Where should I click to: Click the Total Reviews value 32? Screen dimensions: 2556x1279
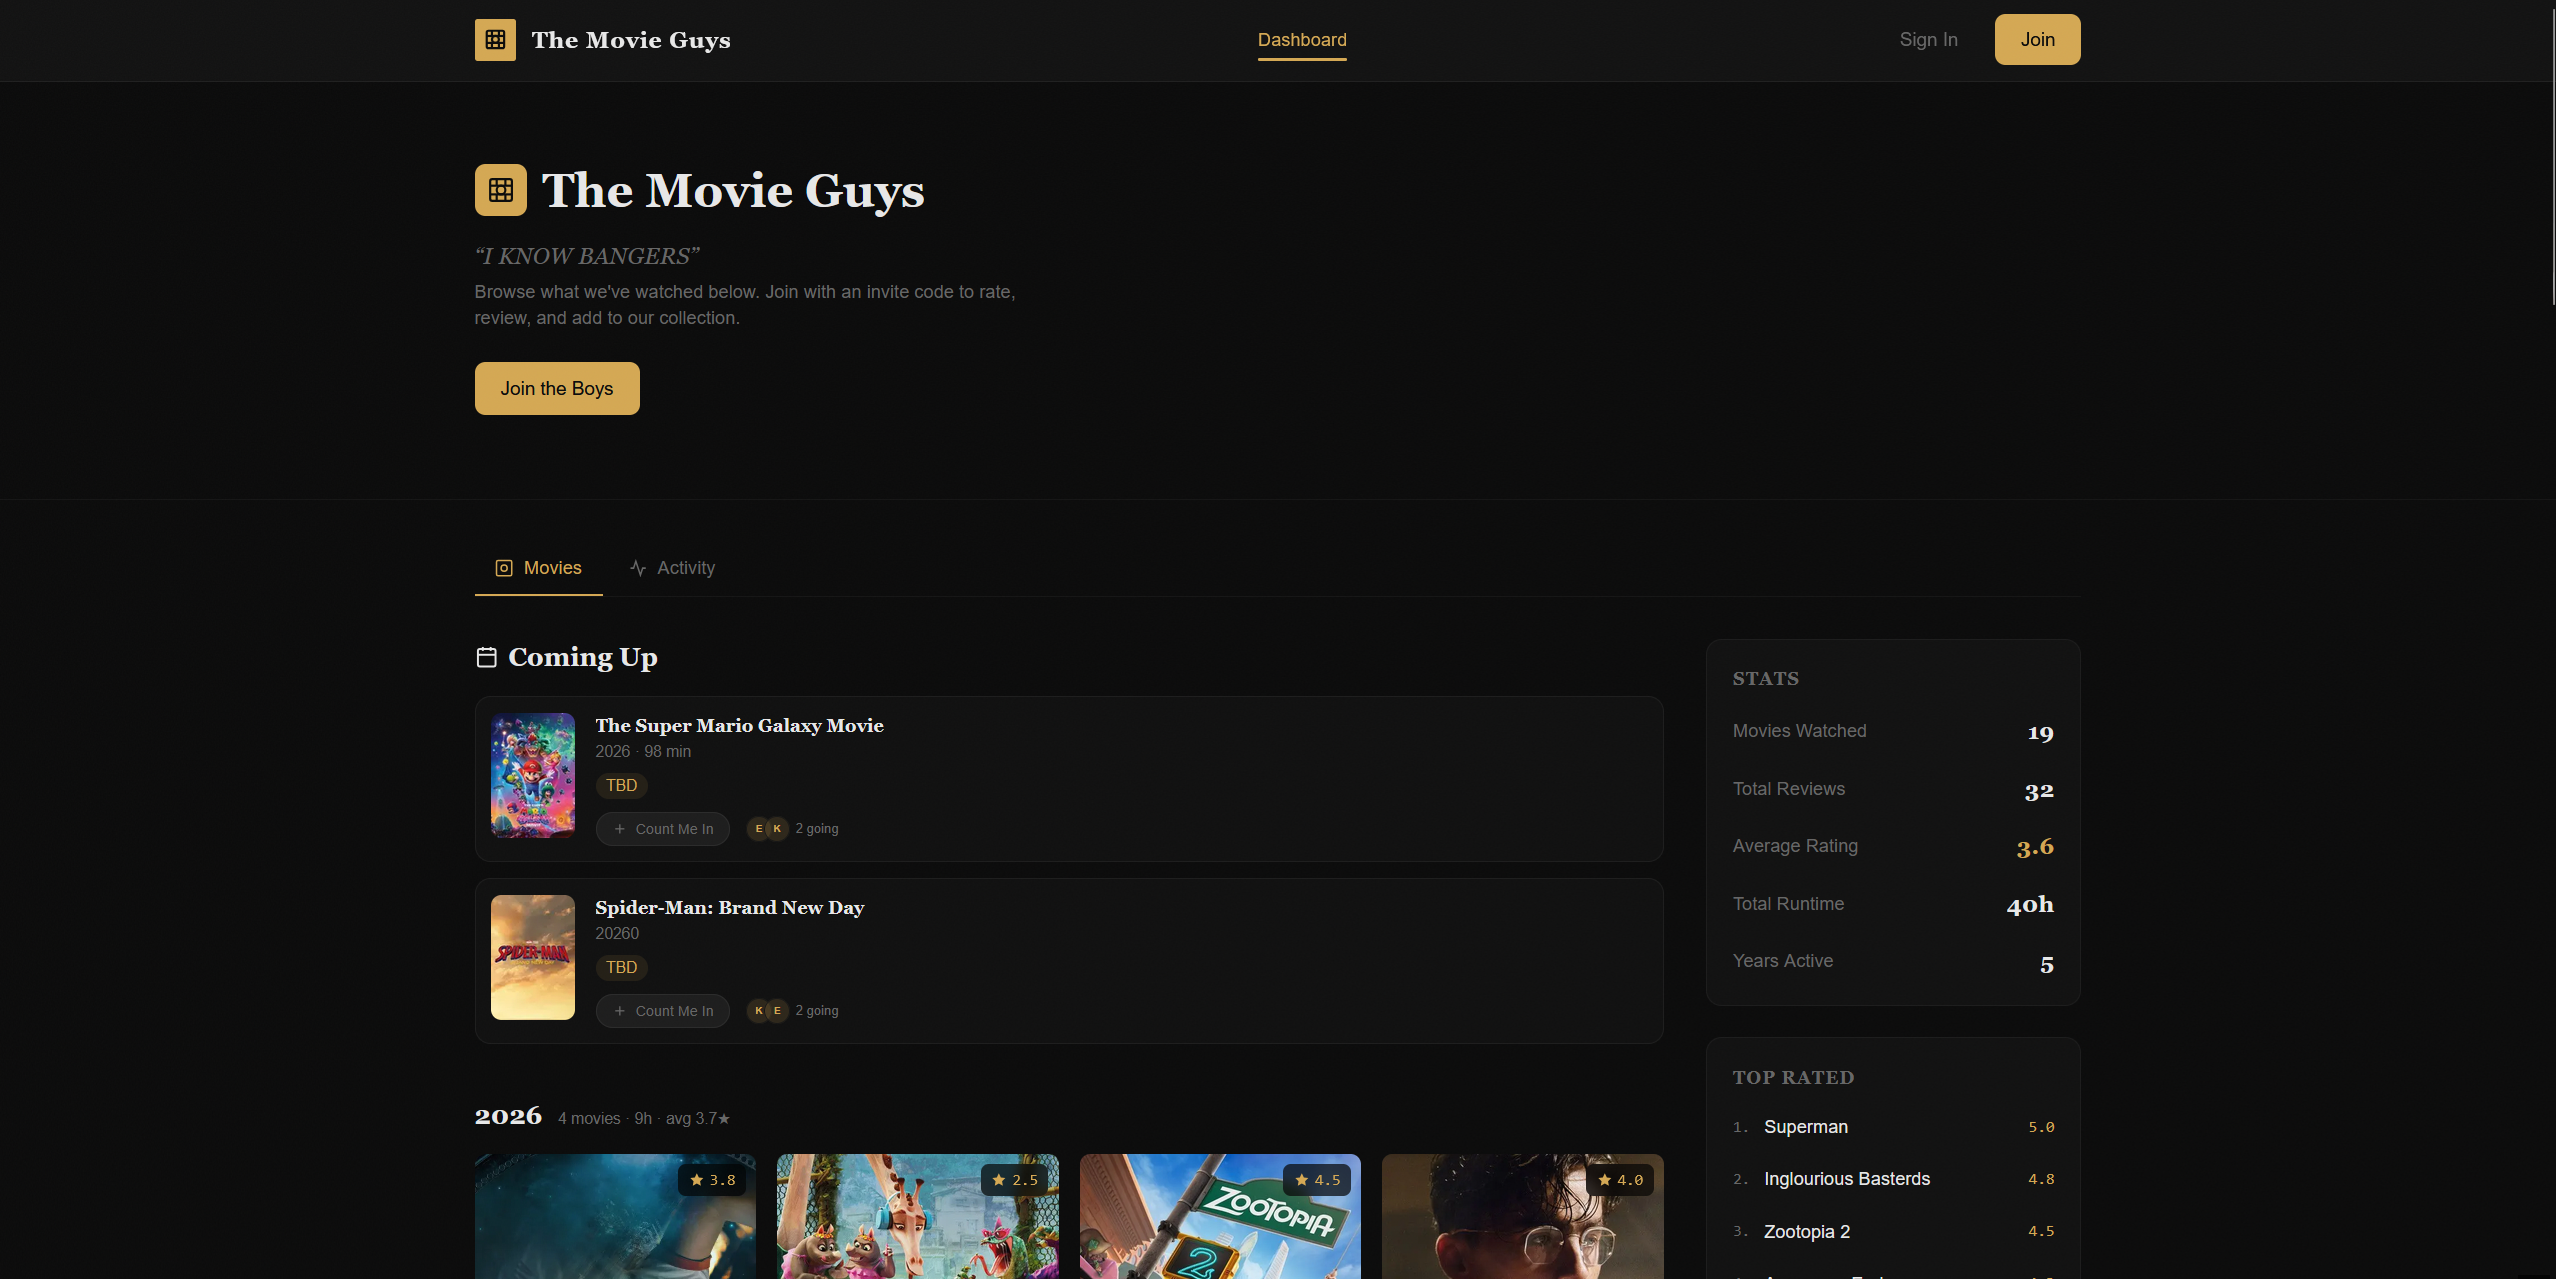(x=2039, y=791)
